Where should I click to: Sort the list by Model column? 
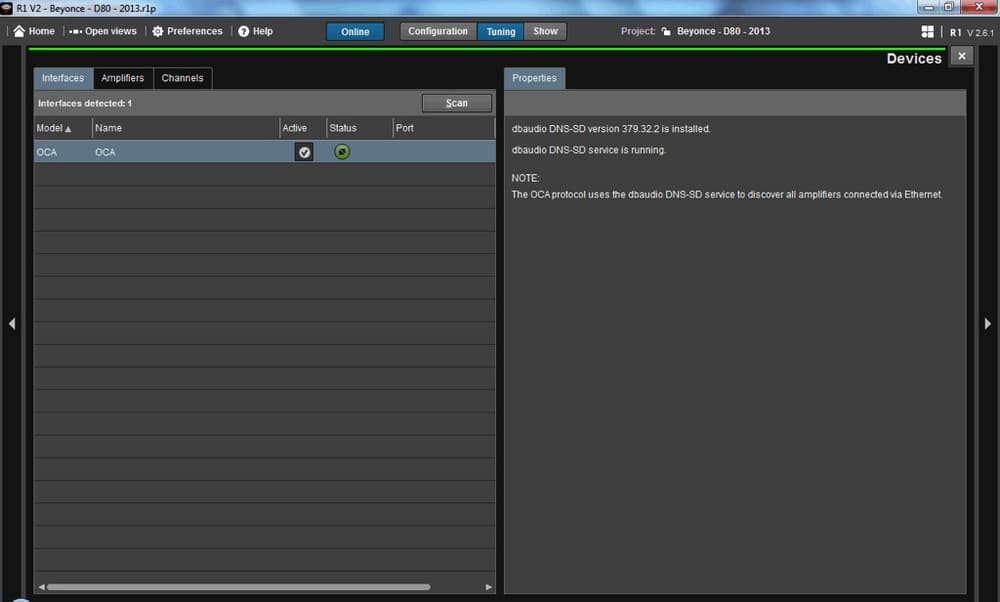[x=54, y=128]
